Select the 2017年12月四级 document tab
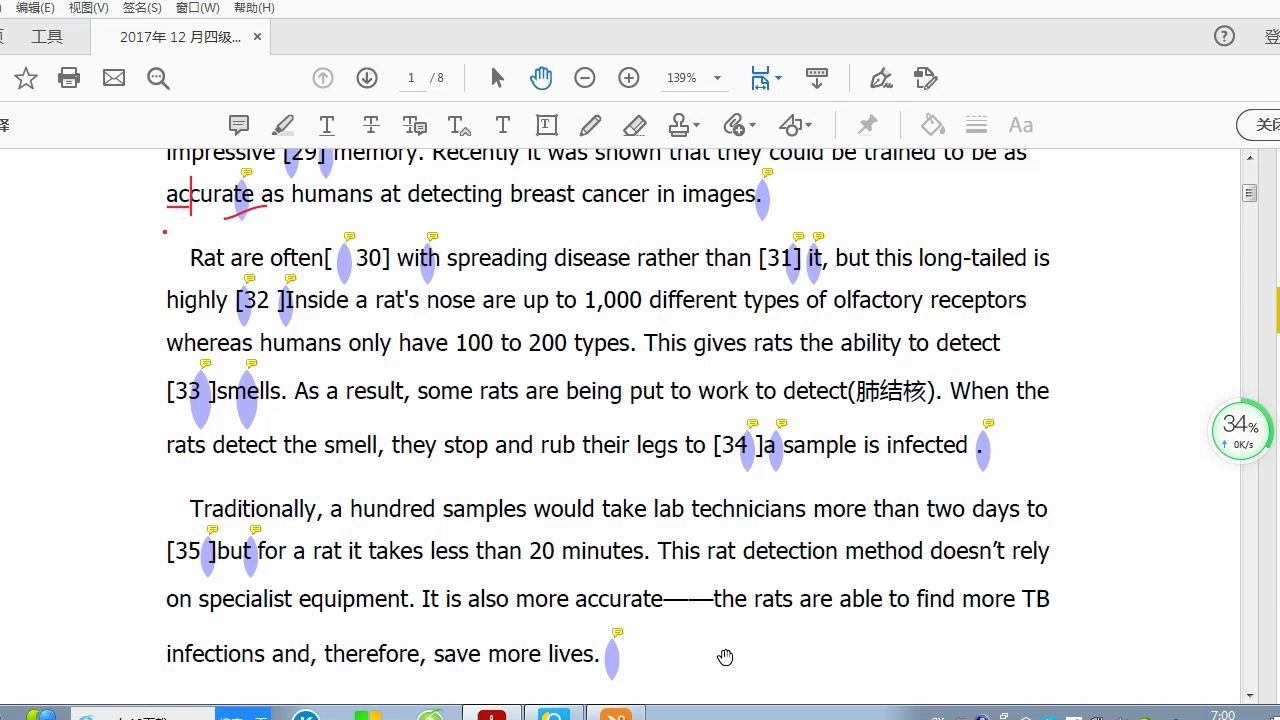This screenshot has width=1280, height=720. coord(180,37)
